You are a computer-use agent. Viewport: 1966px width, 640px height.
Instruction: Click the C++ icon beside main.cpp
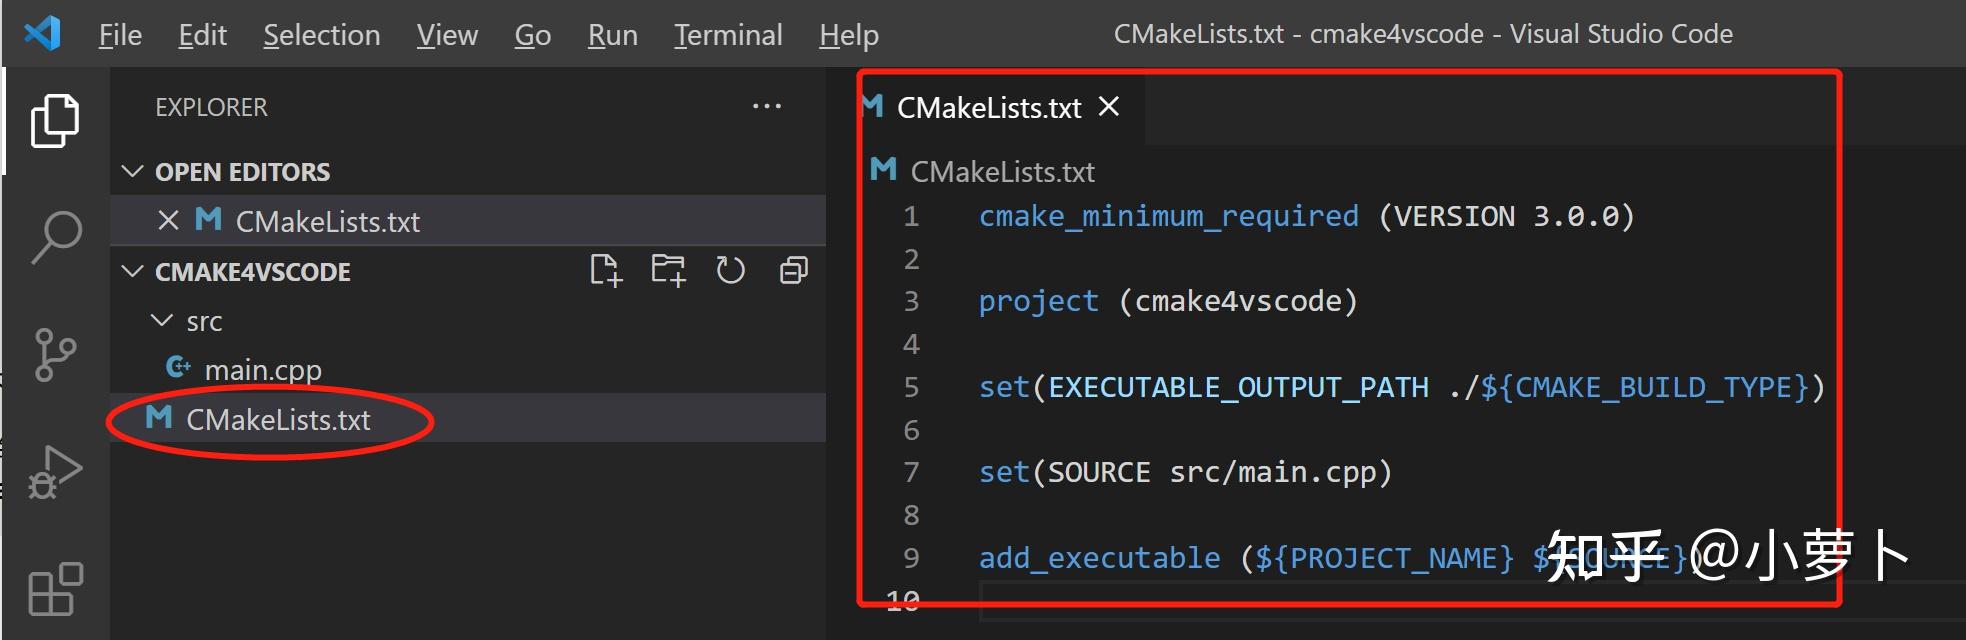tap(178, 367)
